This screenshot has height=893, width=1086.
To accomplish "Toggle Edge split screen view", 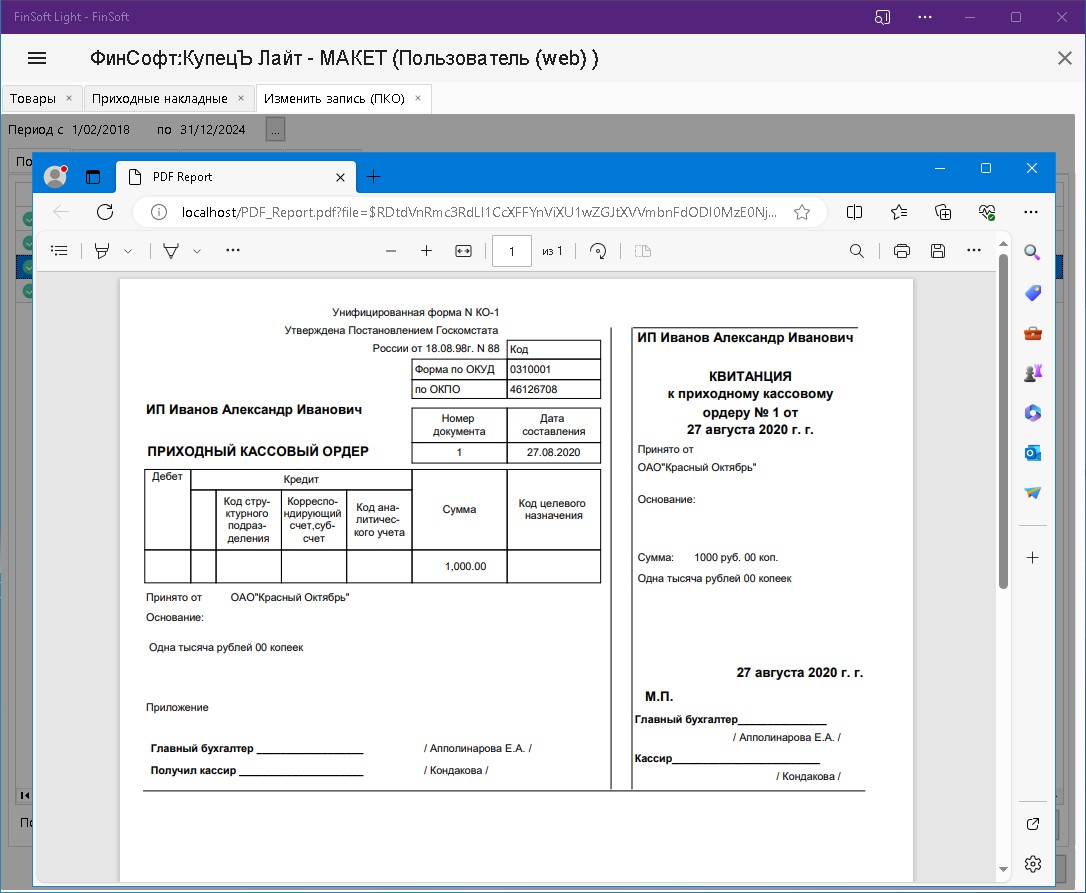I will pos(855,212).
